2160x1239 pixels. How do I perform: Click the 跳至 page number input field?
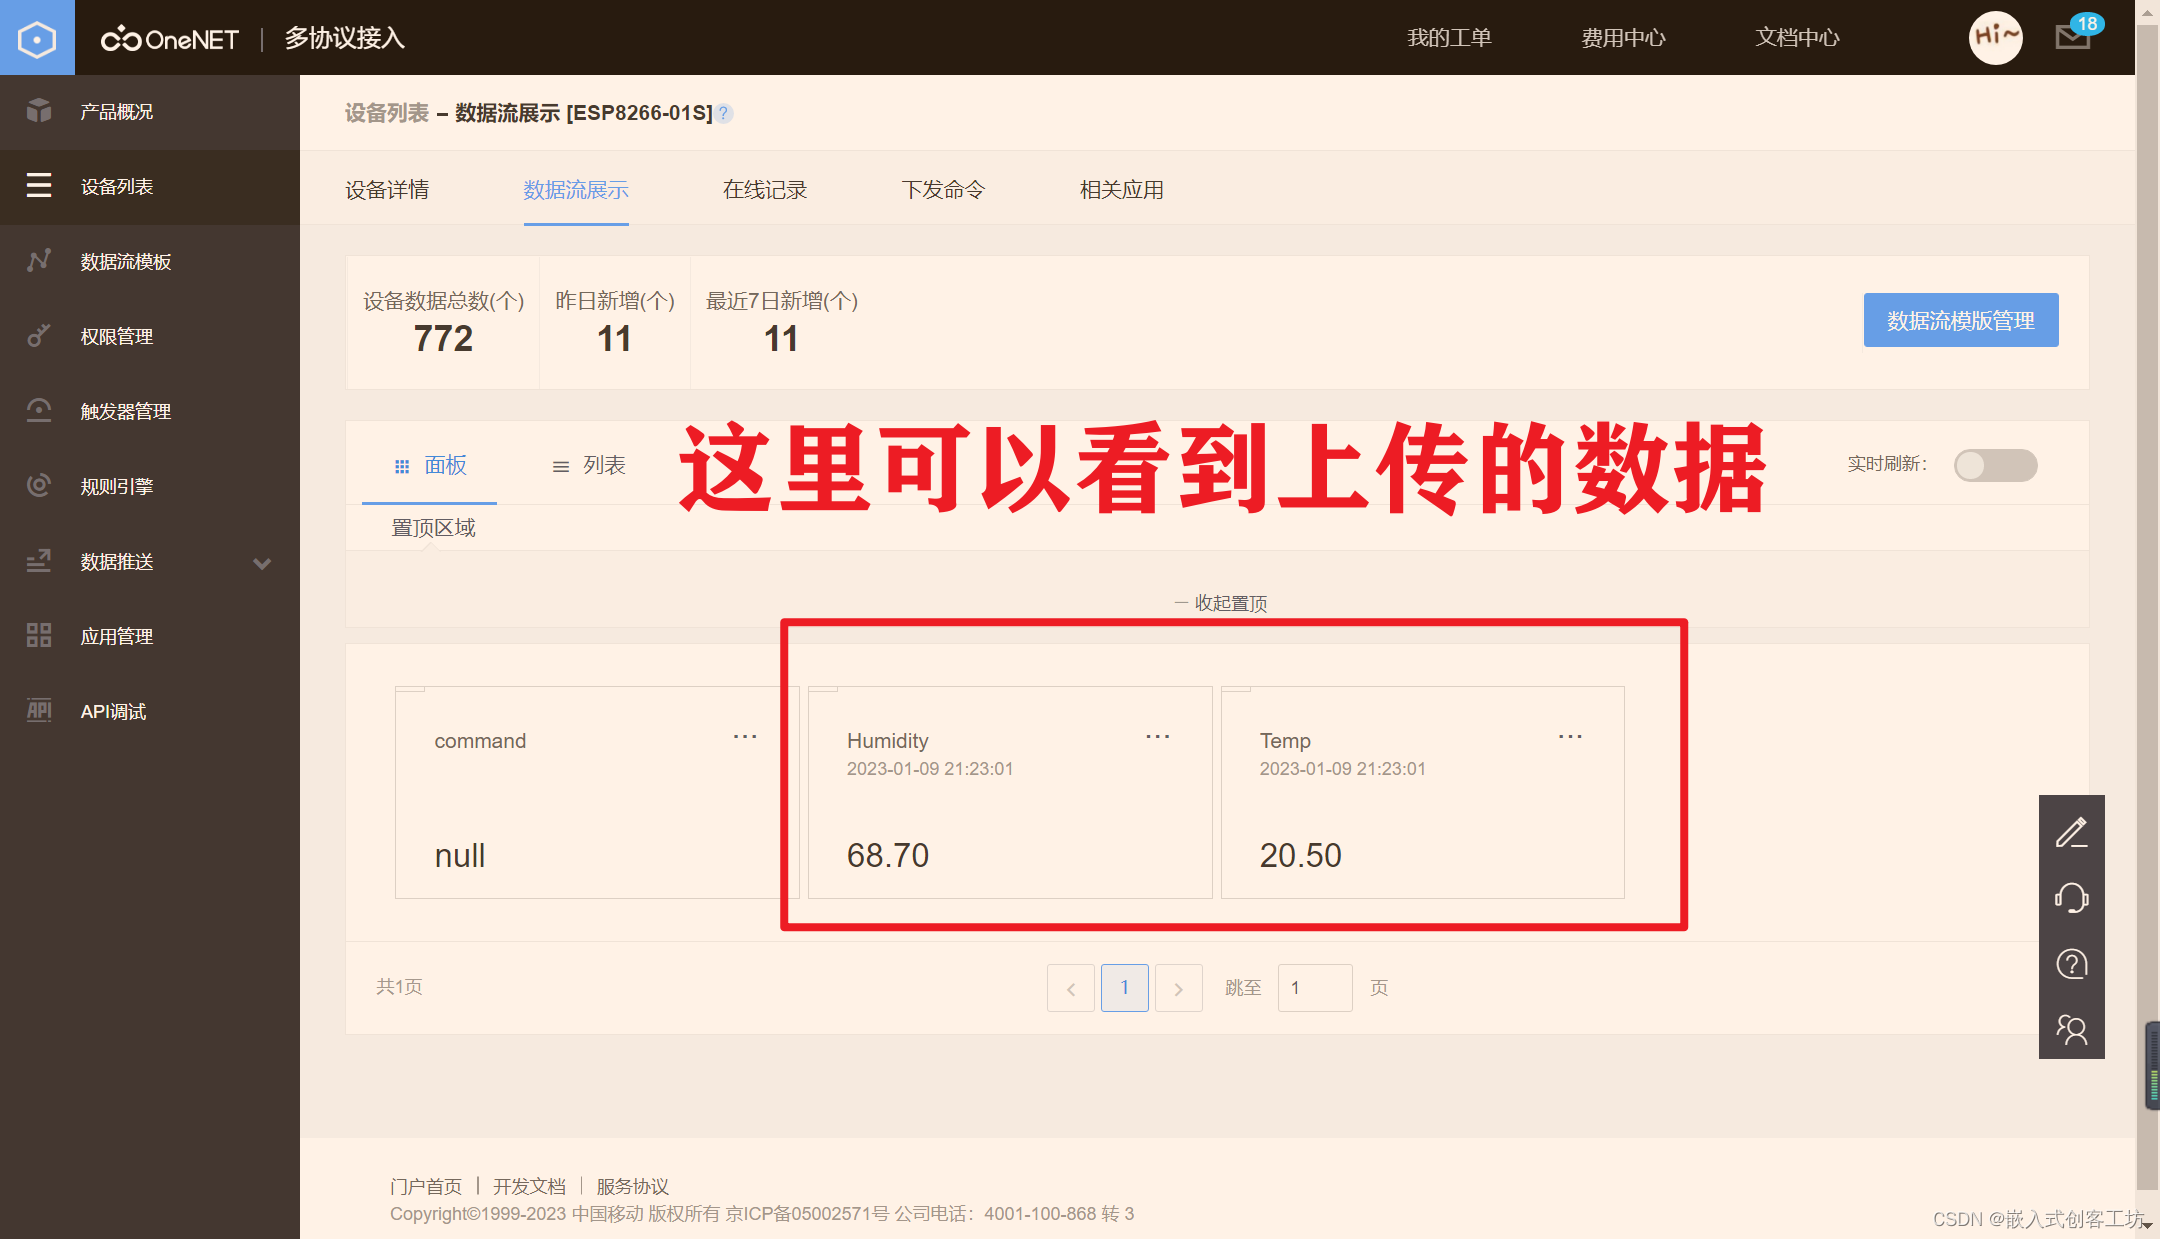(1315, 987)
